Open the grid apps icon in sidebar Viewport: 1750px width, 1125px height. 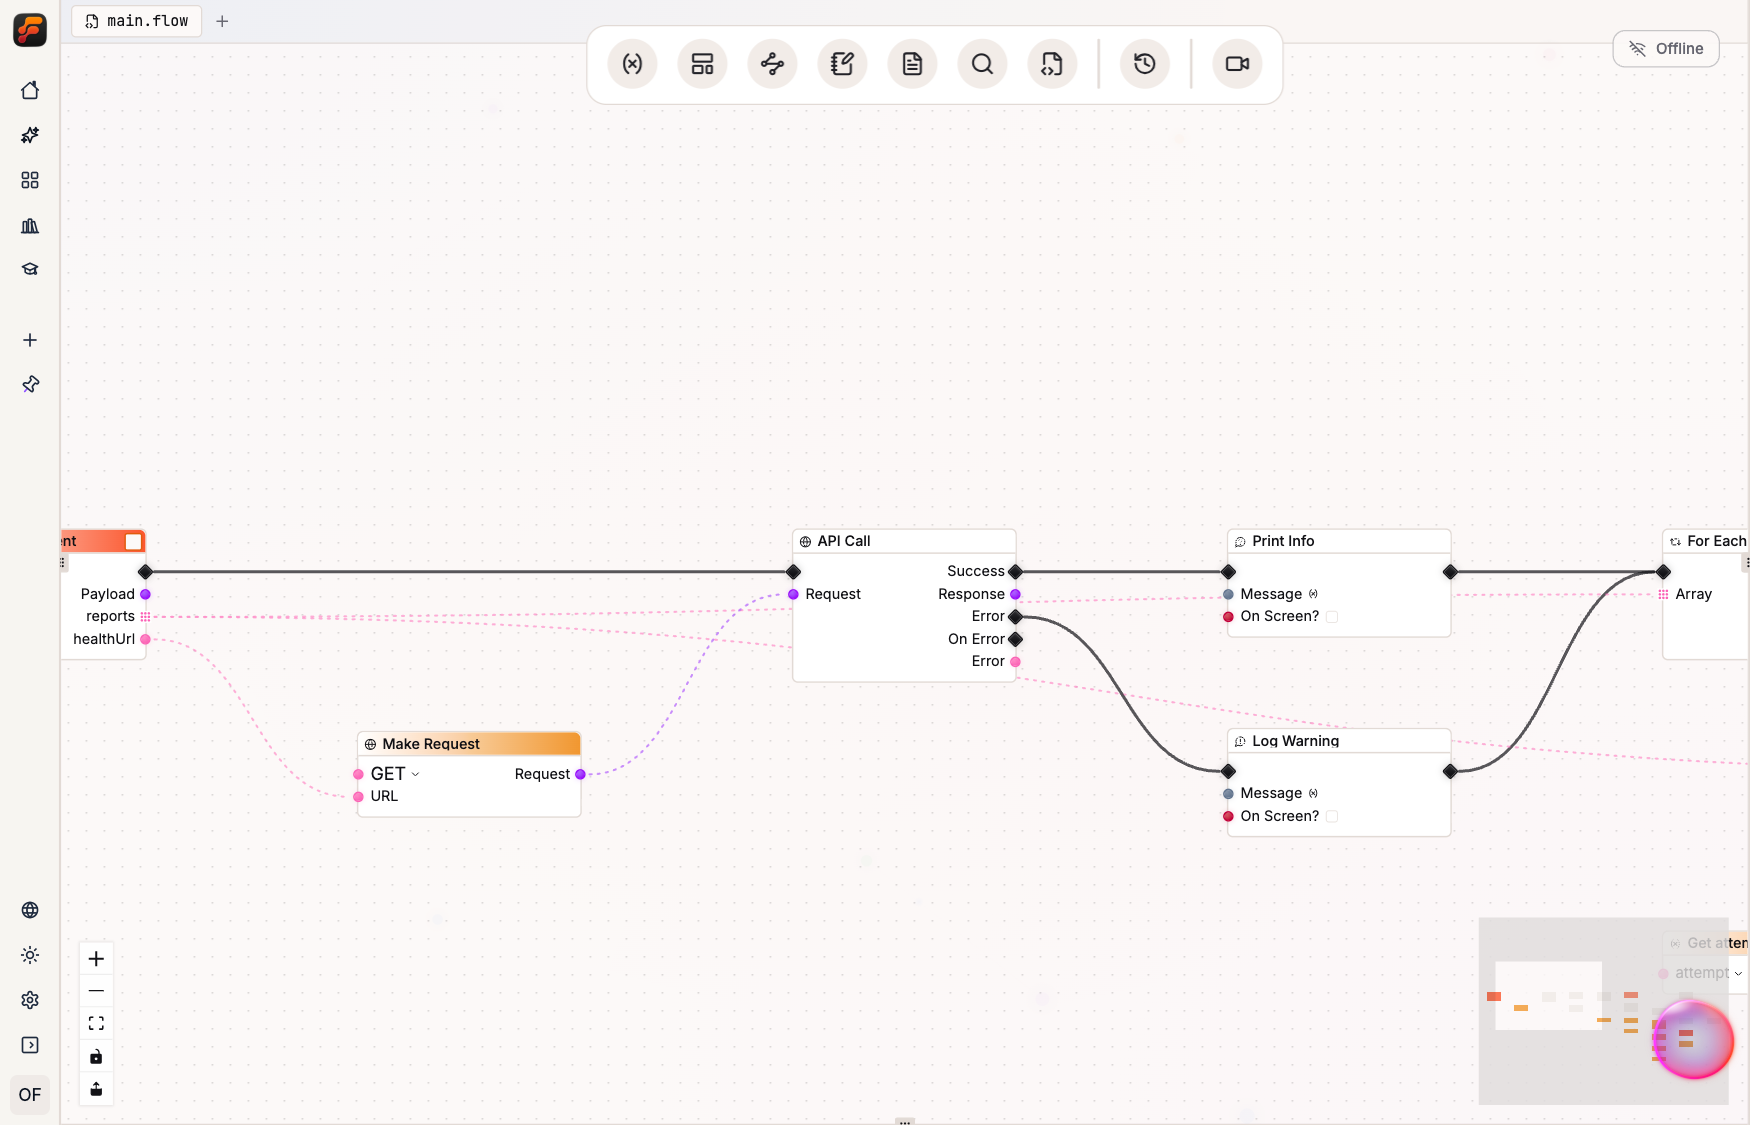pyautogui.click(x=30, y=180)
